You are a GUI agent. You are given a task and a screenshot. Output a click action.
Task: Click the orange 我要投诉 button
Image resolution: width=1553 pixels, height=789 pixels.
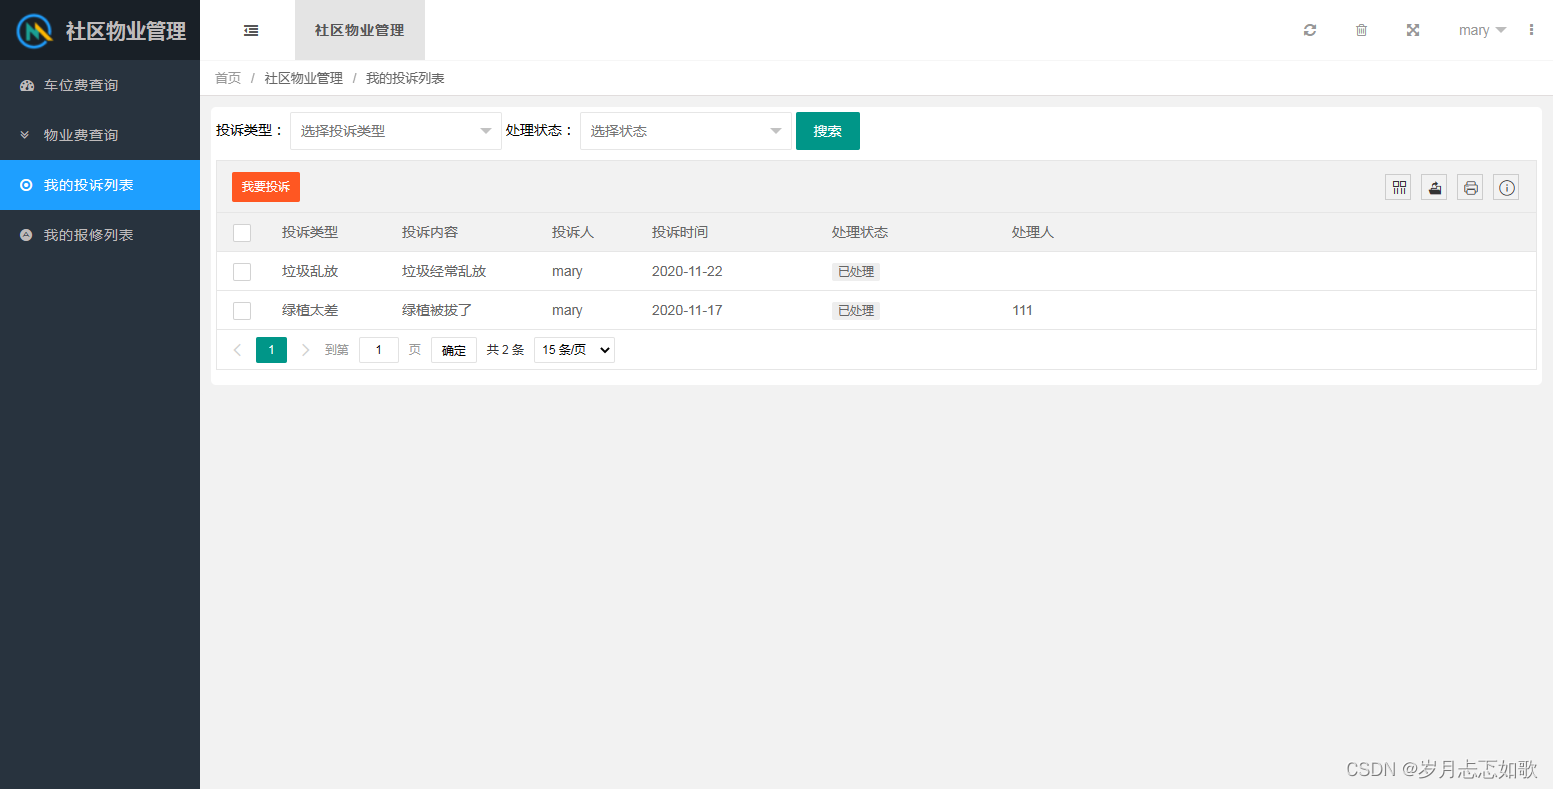(266, 187)
